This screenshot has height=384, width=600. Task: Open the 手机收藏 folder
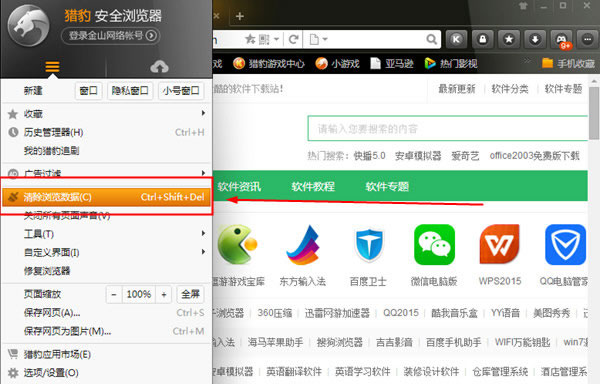[x=568, y=63]
